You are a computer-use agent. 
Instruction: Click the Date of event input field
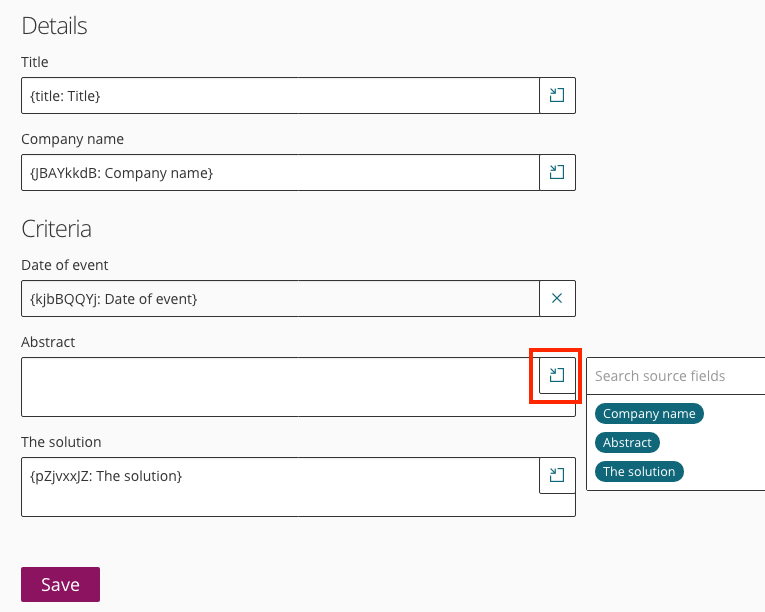click(x=280, y=298)
